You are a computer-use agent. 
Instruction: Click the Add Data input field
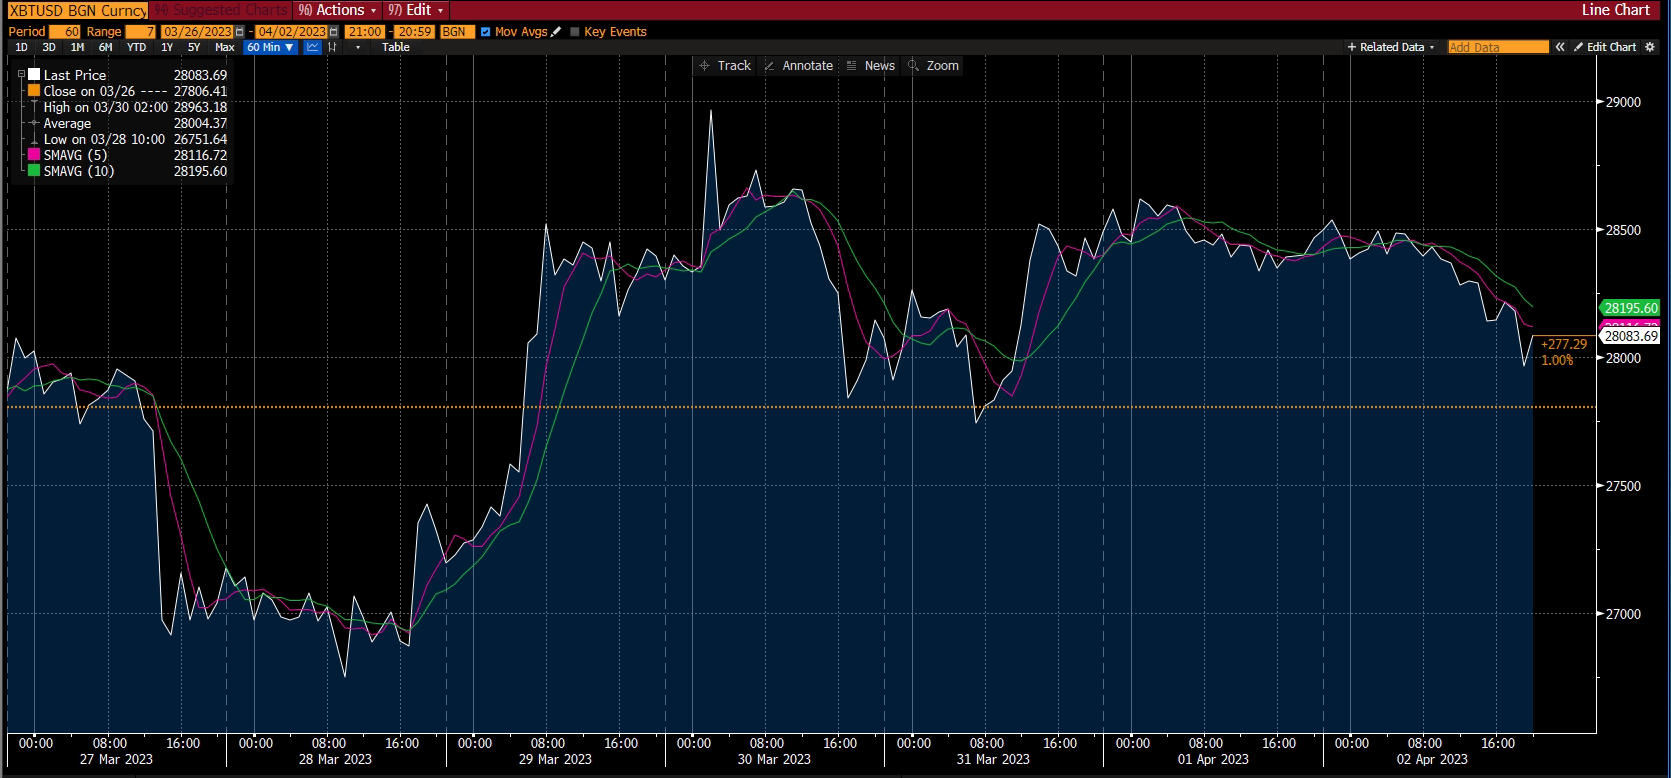click(x=1497, y=47)
